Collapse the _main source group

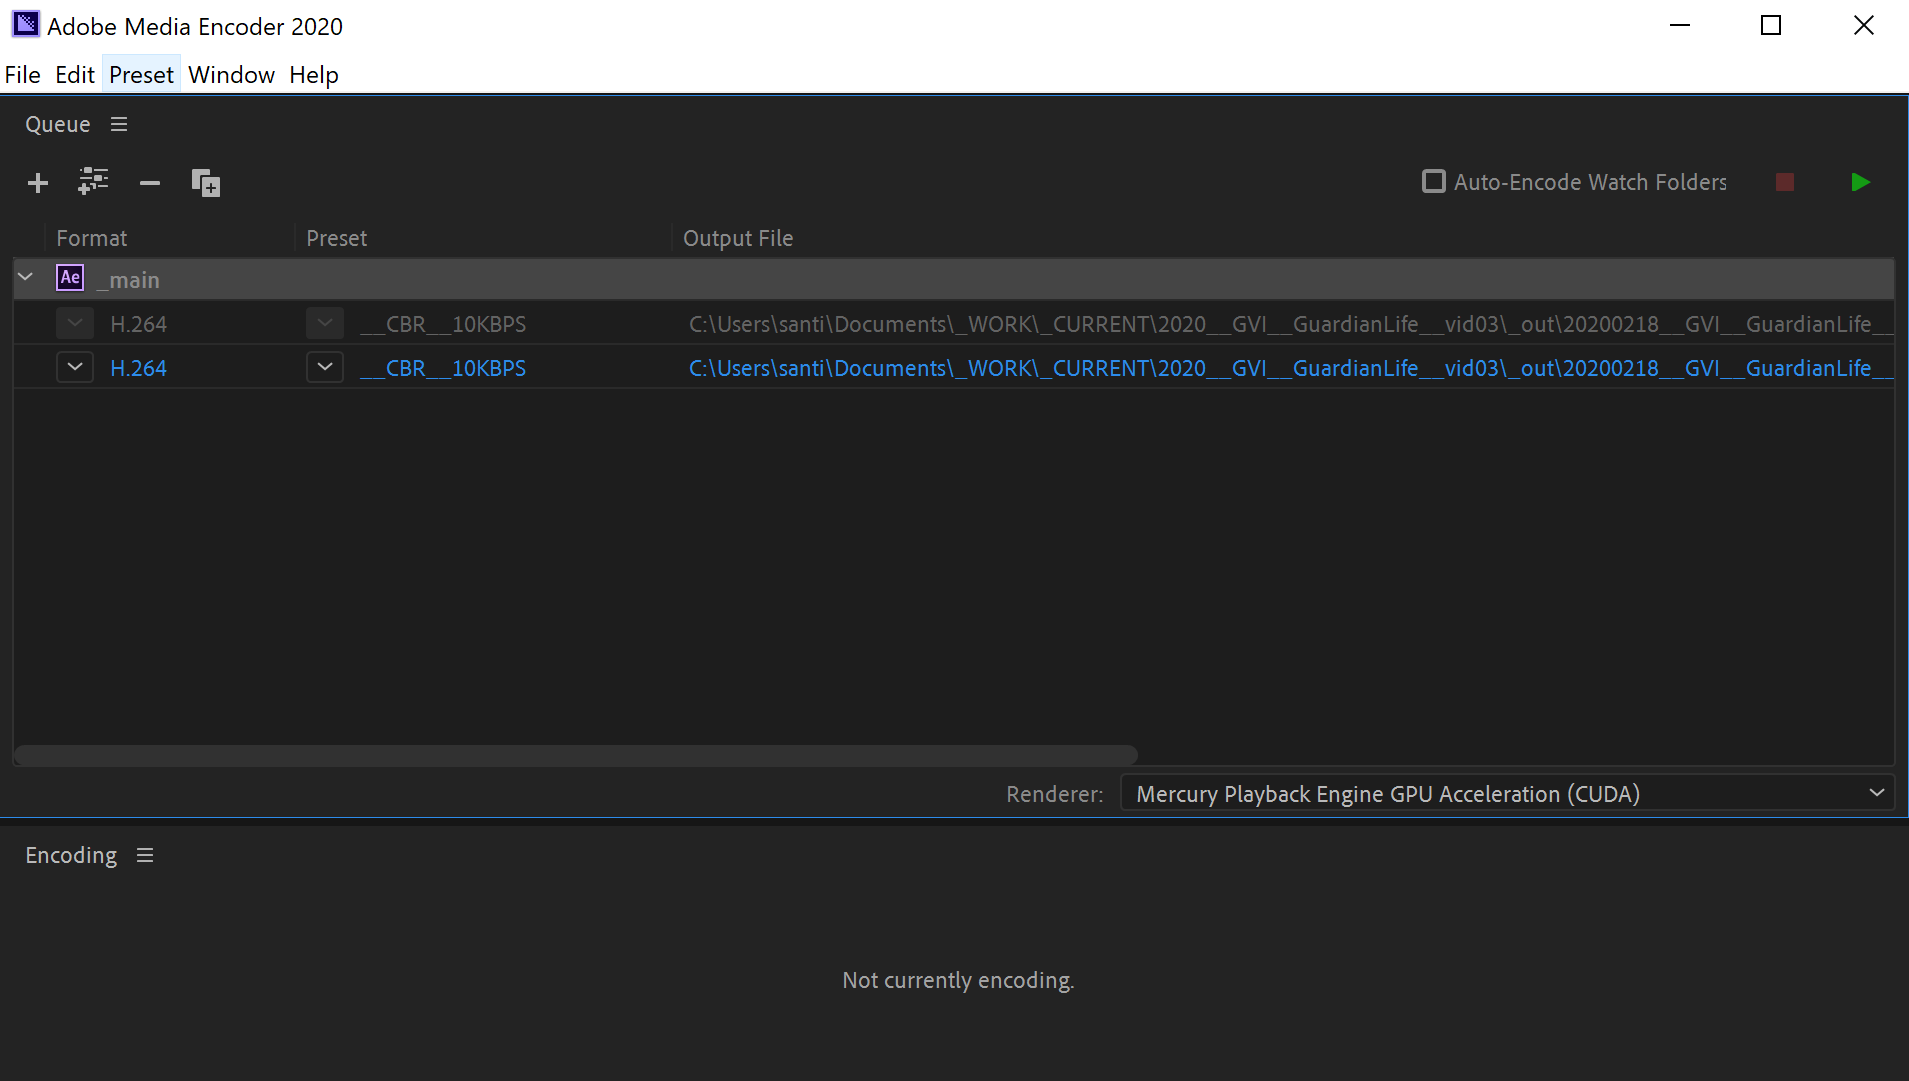tap(26, 278)
